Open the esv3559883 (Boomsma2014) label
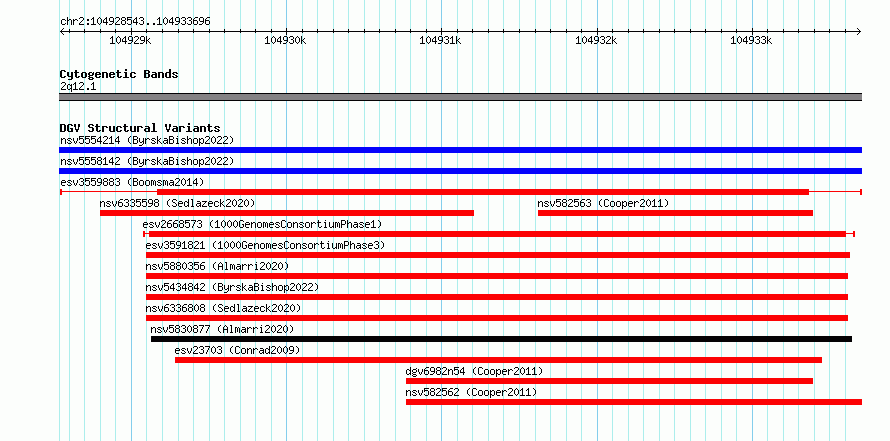Screen dimensions: 890x441 point(132,182)
